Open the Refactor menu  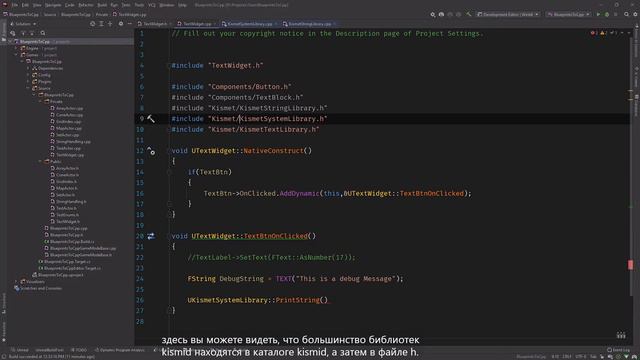[x=86, y=5]
